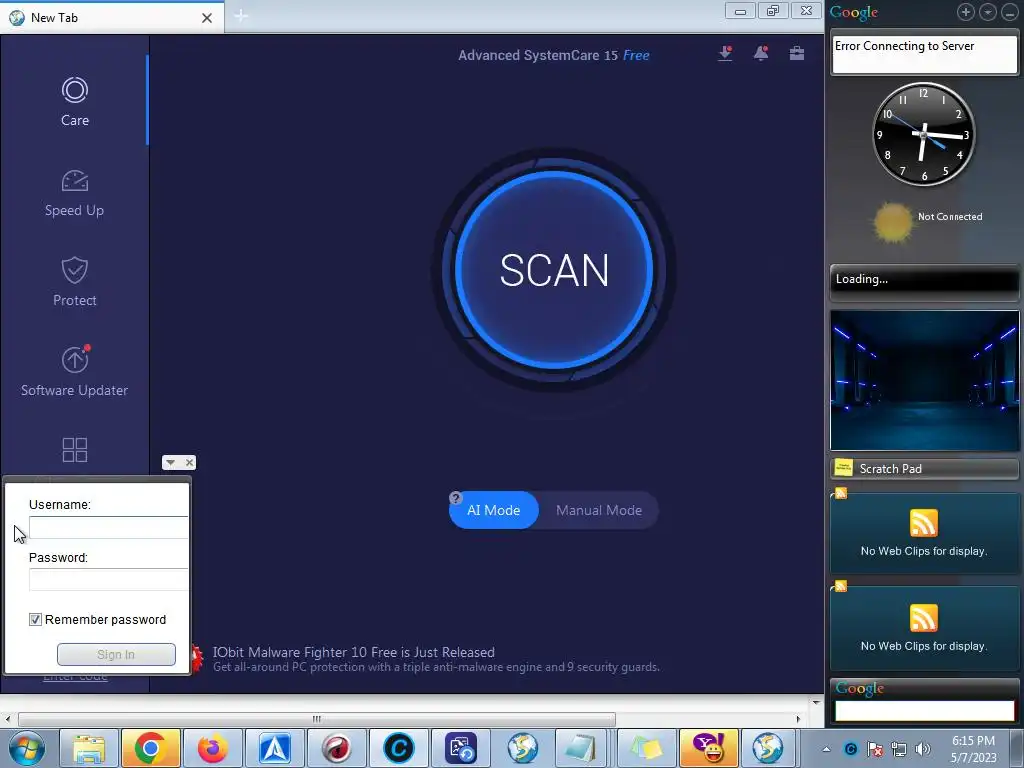Show help for AI Mode question mark
This screenshot has height=768, width=1024.
click(456, 498)
